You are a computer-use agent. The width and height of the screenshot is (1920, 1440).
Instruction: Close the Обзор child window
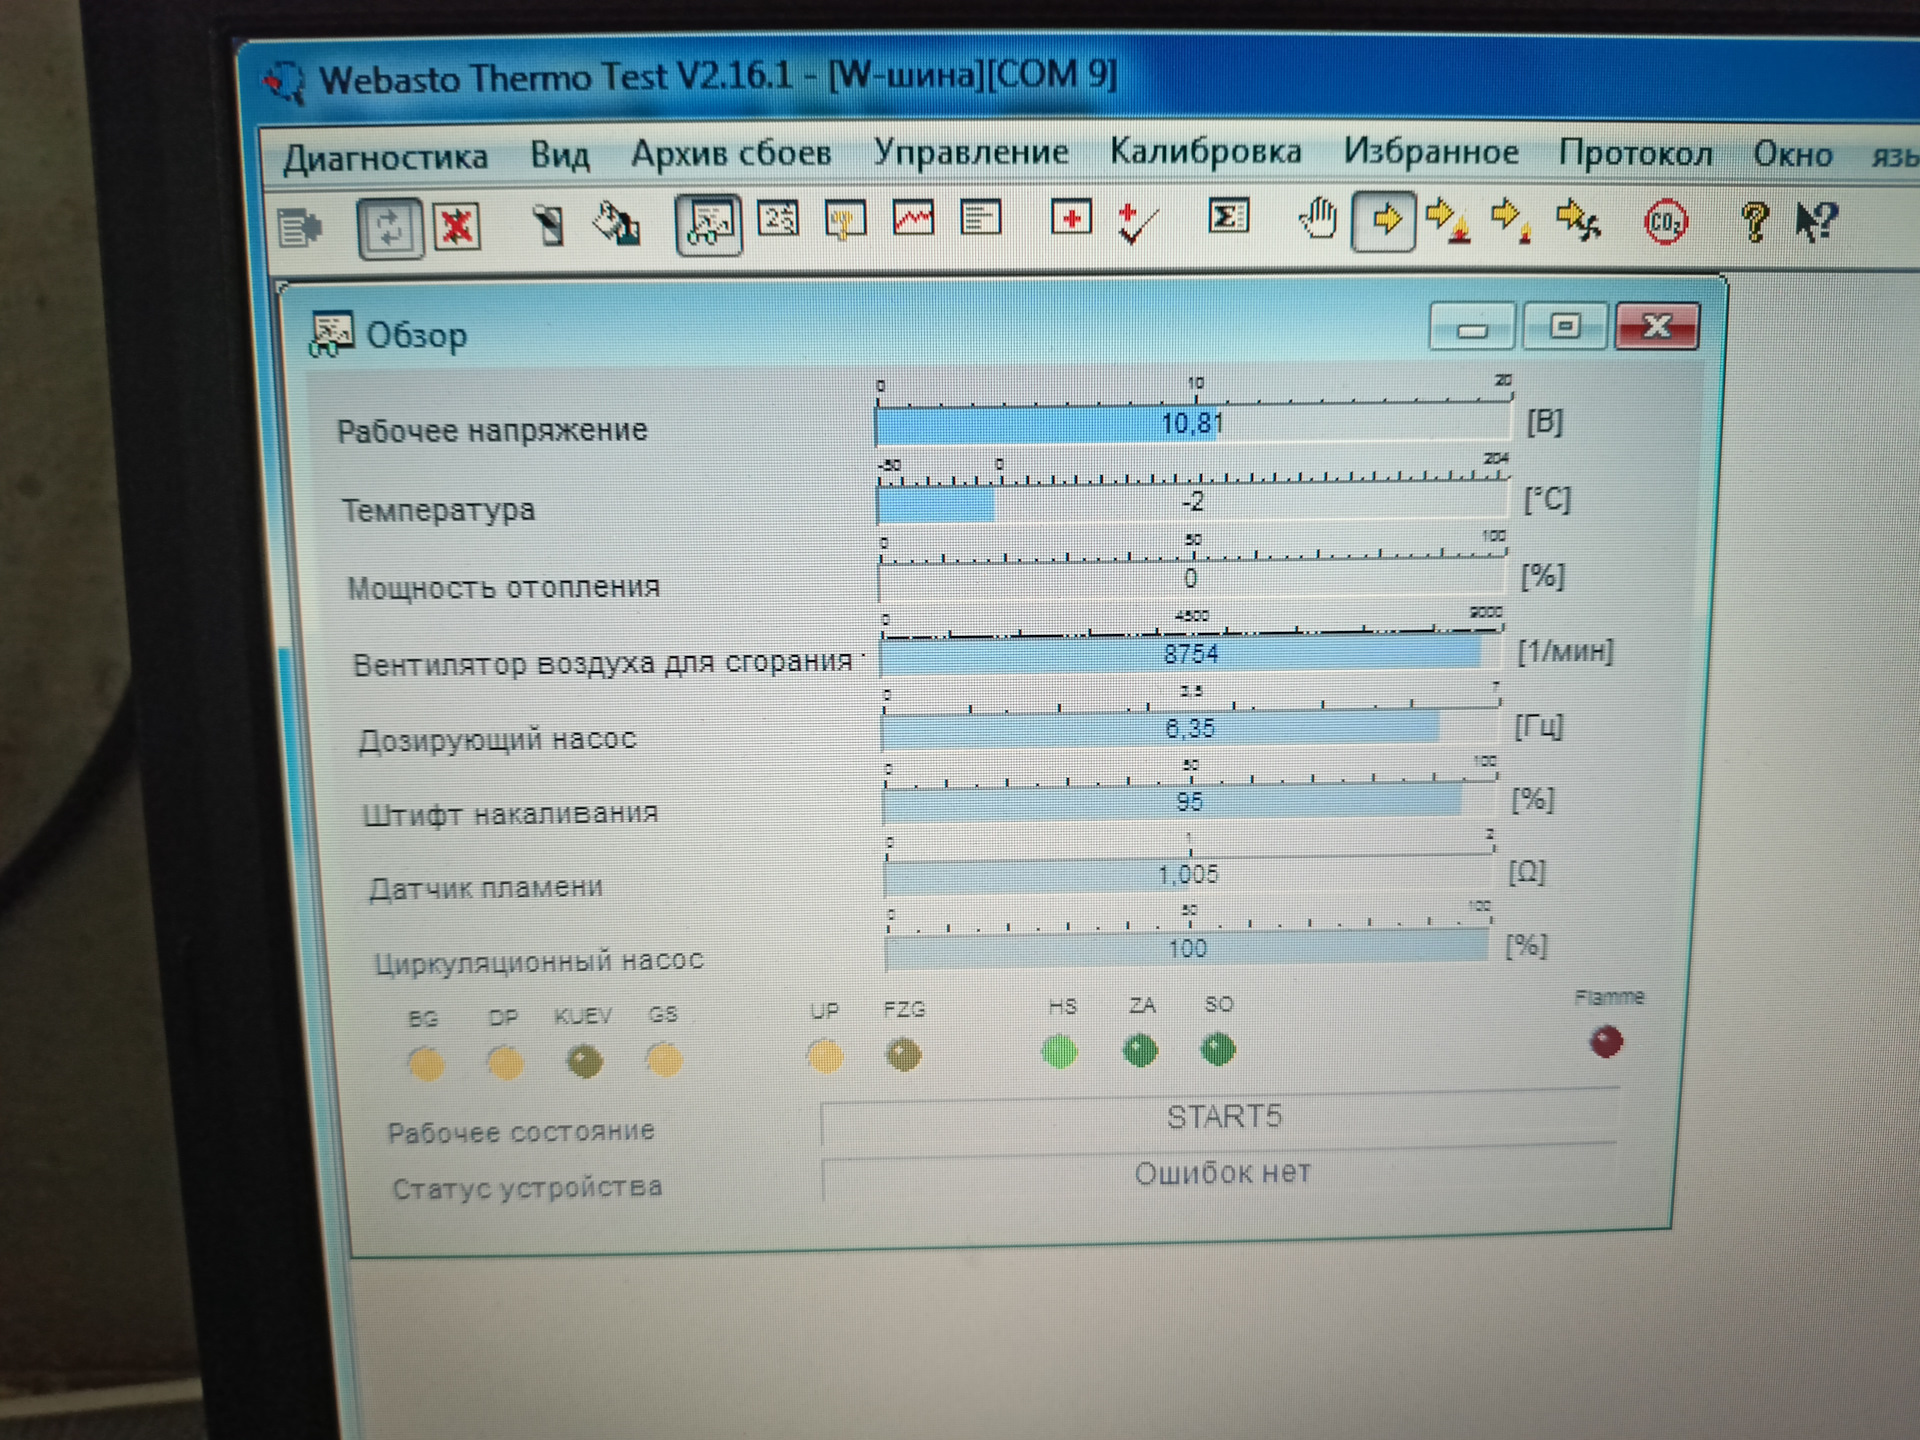coord(1657,326)
